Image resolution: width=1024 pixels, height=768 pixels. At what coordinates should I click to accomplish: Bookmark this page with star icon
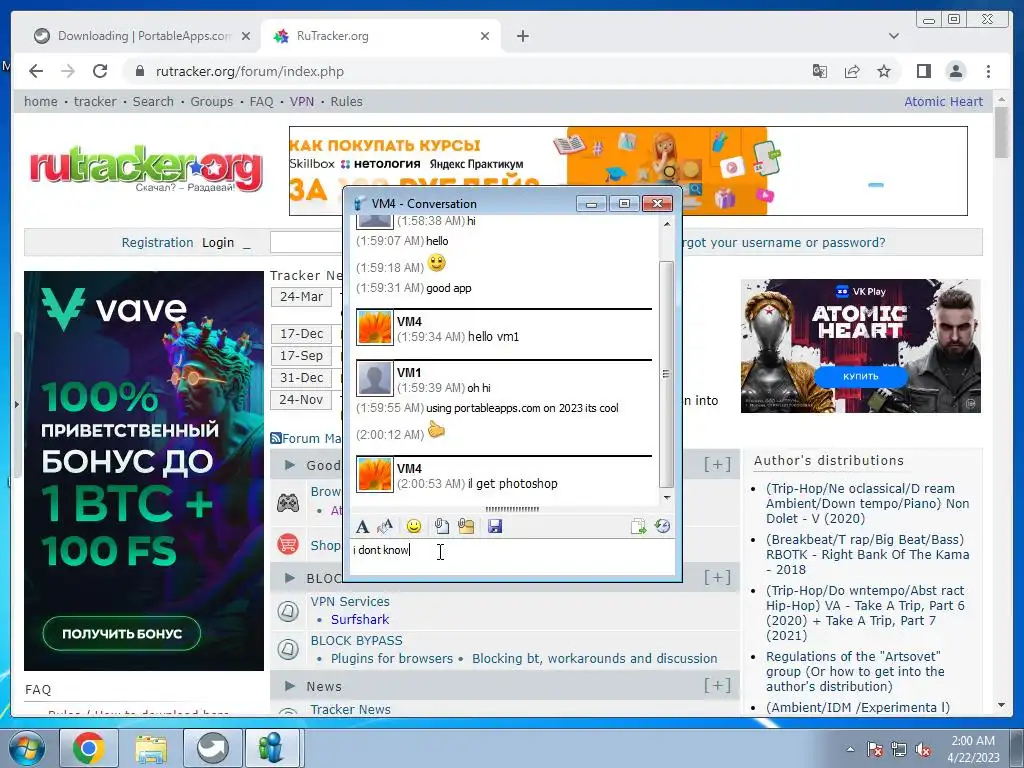[884, 71]
